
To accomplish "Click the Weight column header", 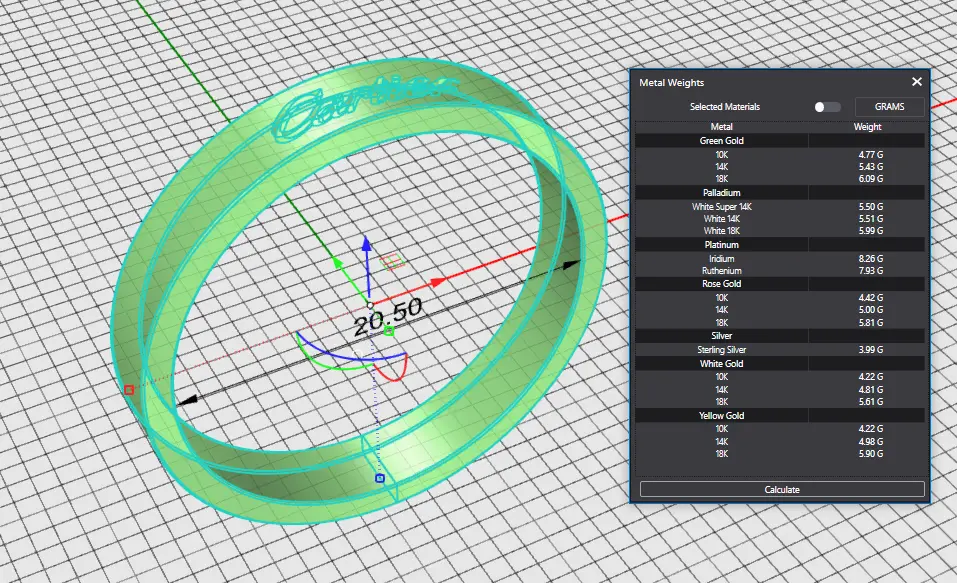I will pos(867,127).
